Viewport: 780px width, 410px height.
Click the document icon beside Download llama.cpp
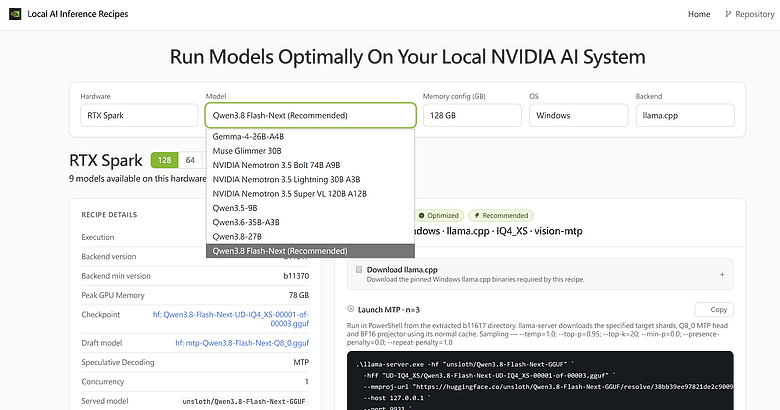click(359, 270)
